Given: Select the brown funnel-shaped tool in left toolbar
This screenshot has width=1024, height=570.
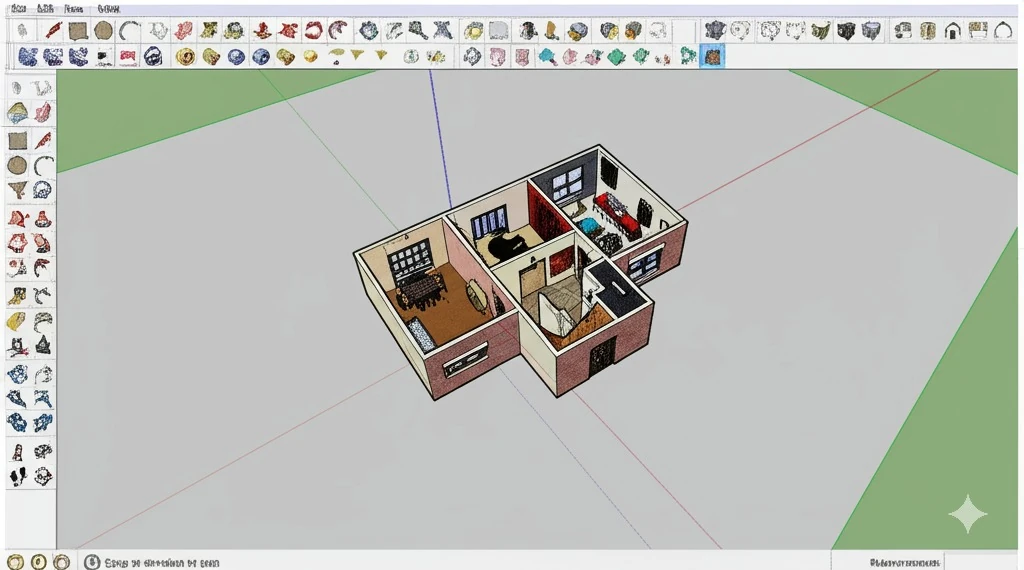Looking at the screenshot, I should click(x=18, y=190).
